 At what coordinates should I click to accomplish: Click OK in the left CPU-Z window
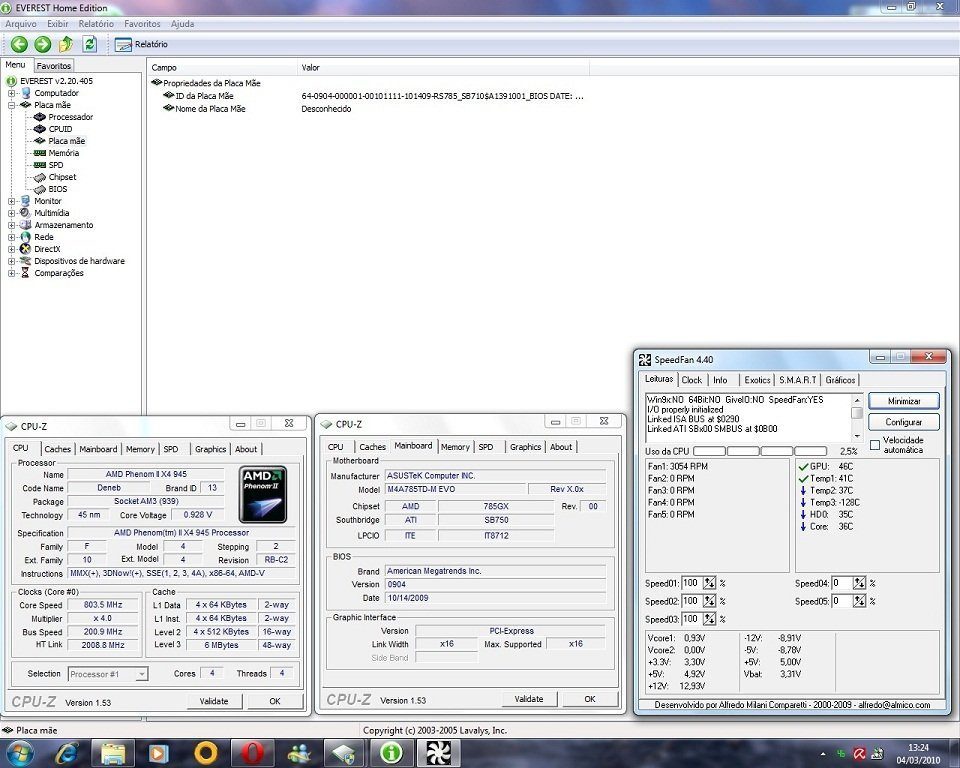(x=275, y=701)
